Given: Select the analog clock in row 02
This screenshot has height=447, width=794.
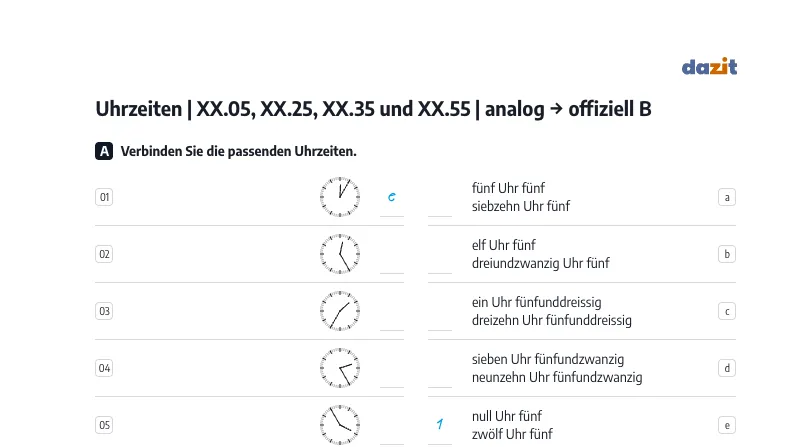Looking at the screenshot, I should point(340,254).
